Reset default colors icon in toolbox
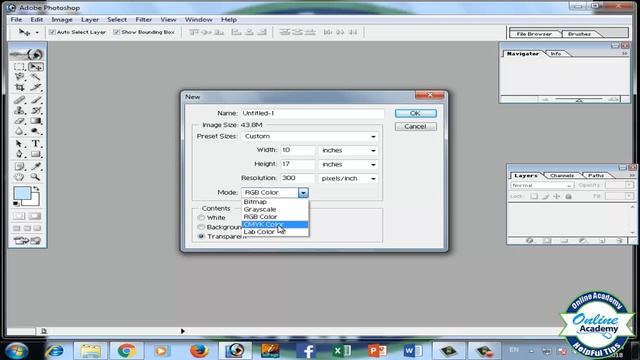Image resolution: width=640 pixels, height=360 pixels. coord(16,203)
